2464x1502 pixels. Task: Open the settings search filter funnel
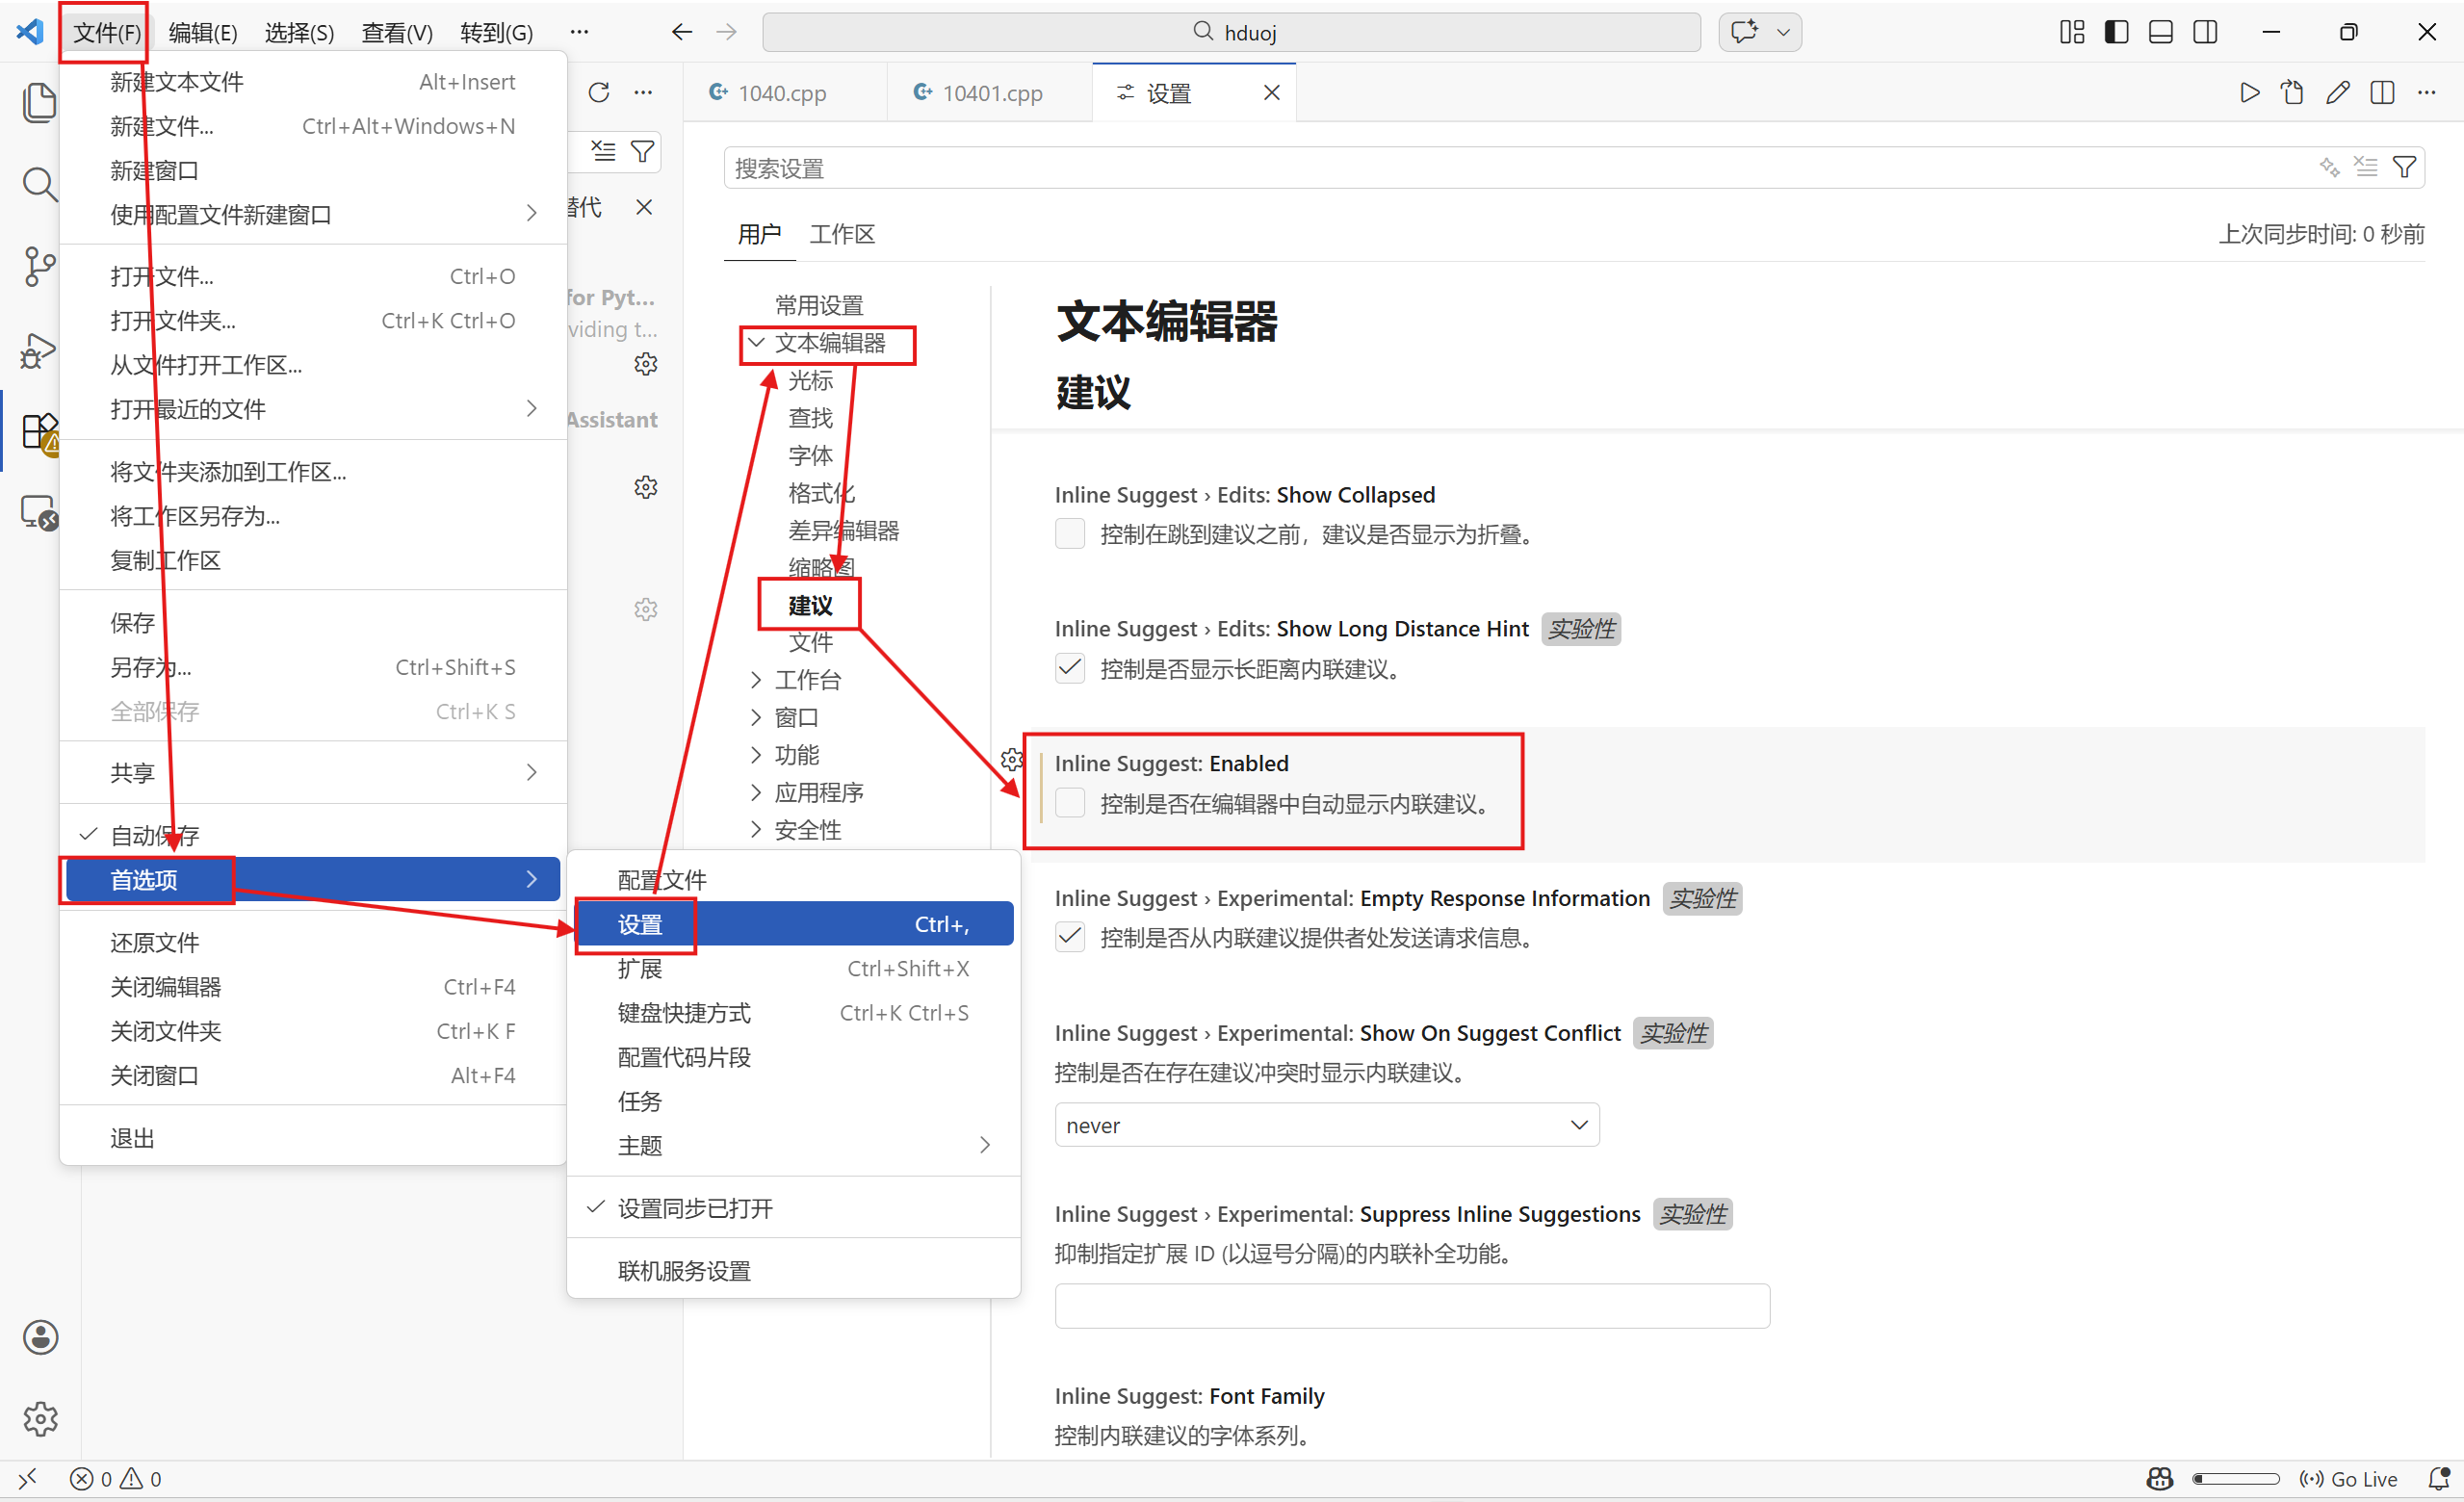(2404, 167)
